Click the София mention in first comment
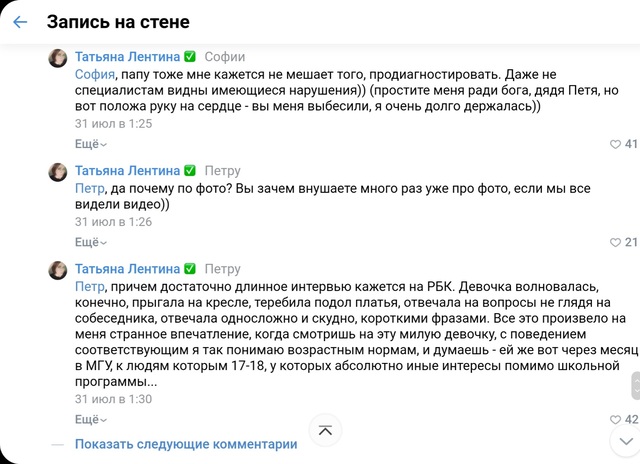This screenshot has width=640, height=464. (95, 75)
